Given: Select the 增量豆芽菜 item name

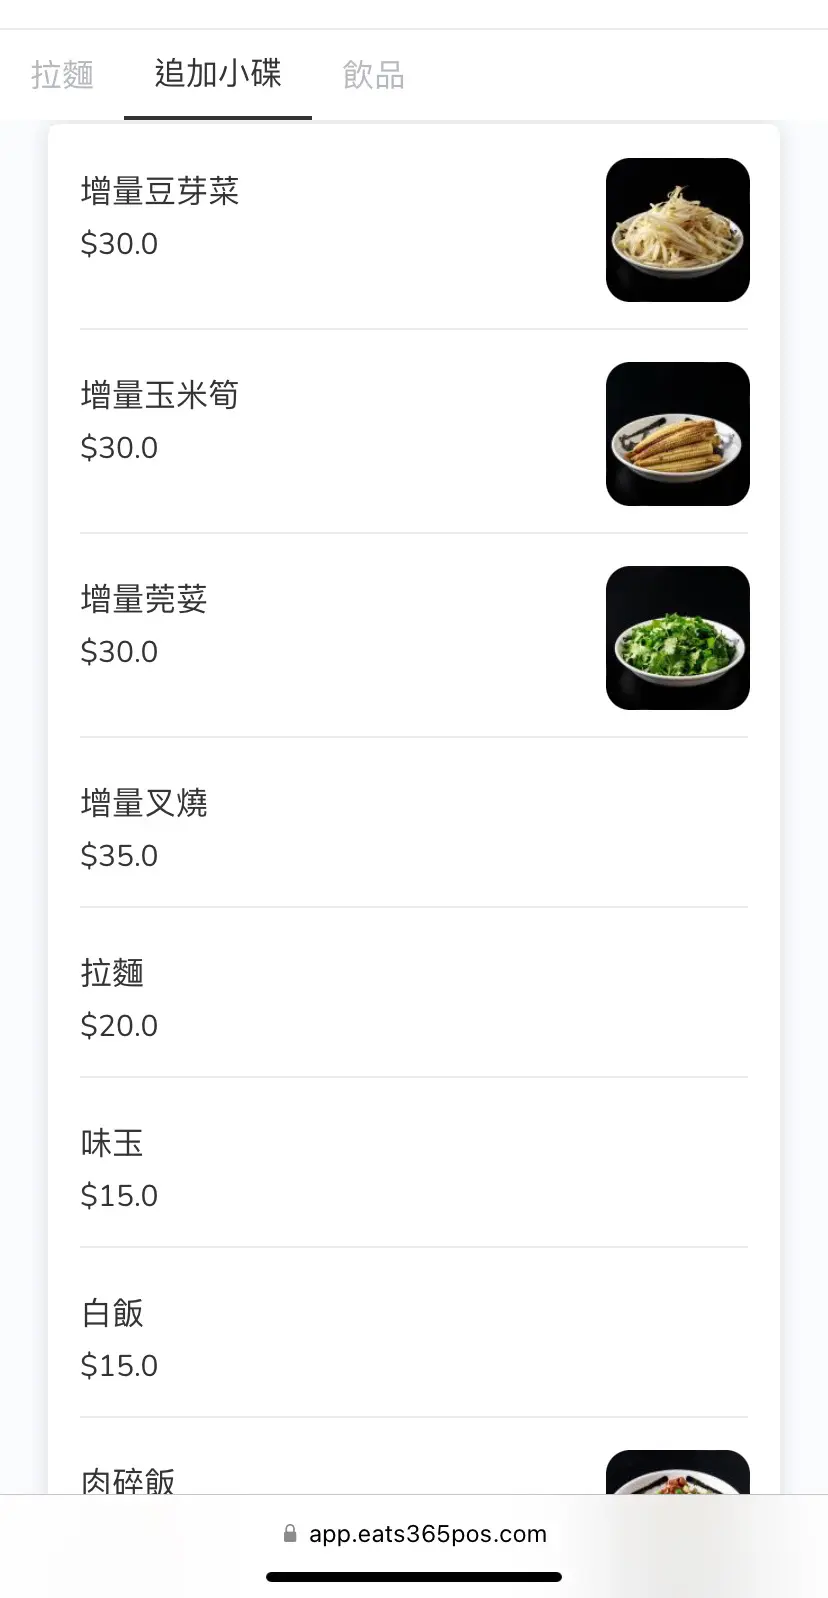Looking at the screenshot, I should (x=160, y=191).
